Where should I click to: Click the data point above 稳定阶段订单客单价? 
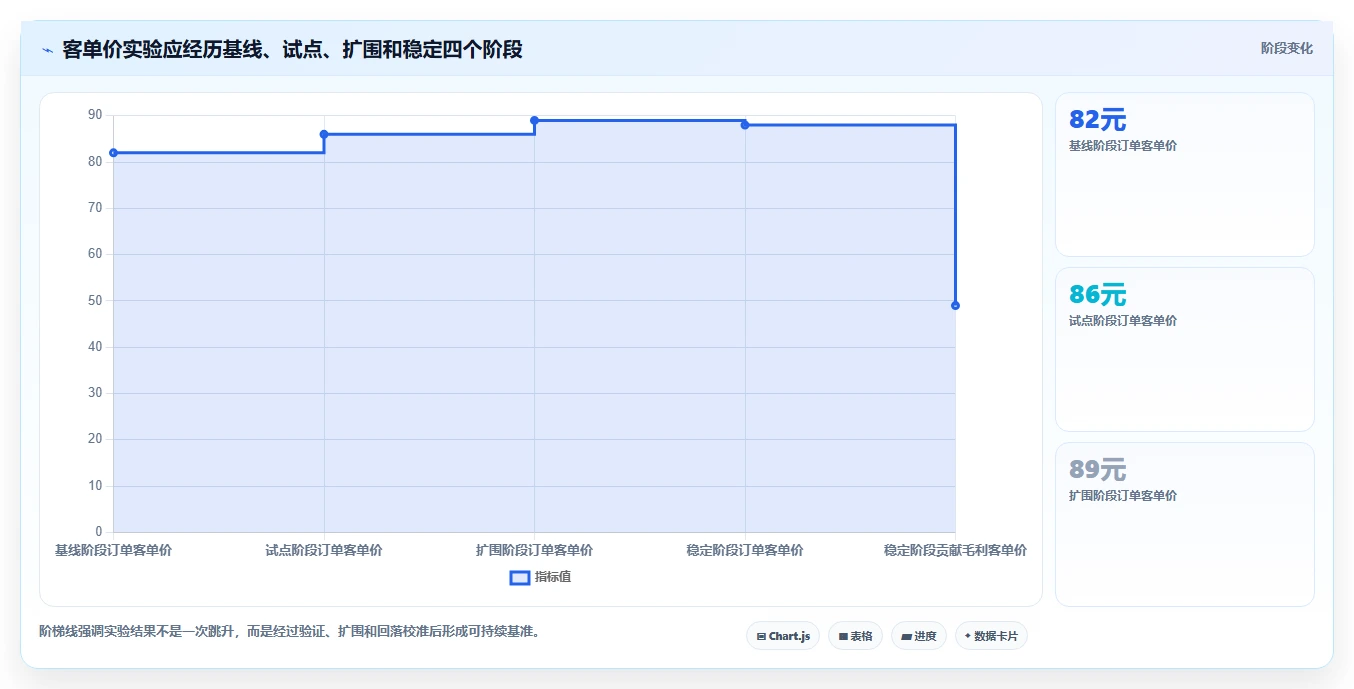(745, 125)
